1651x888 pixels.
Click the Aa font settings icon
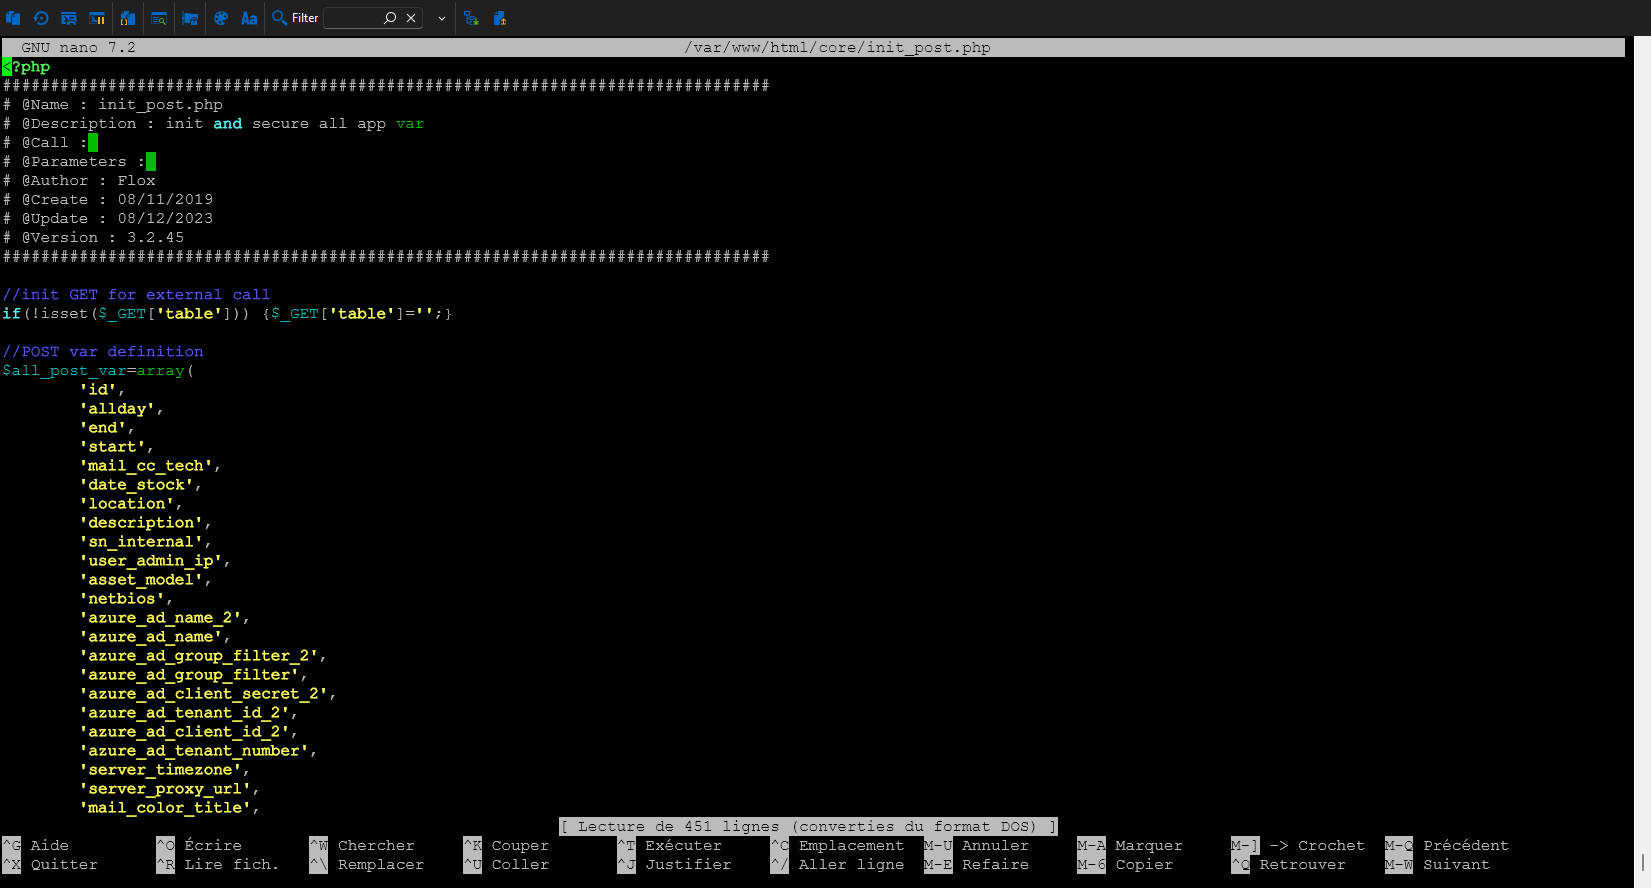click(x=249, y=18)
